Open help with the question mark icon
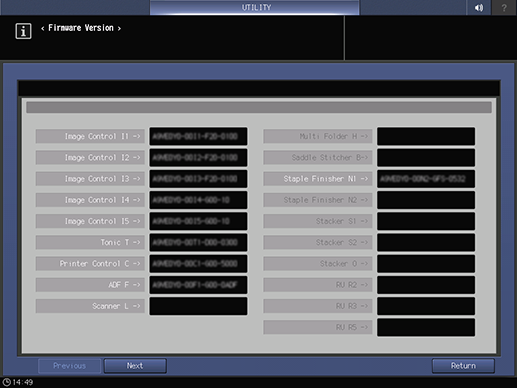Screen dimensions: 517x388 504,7
